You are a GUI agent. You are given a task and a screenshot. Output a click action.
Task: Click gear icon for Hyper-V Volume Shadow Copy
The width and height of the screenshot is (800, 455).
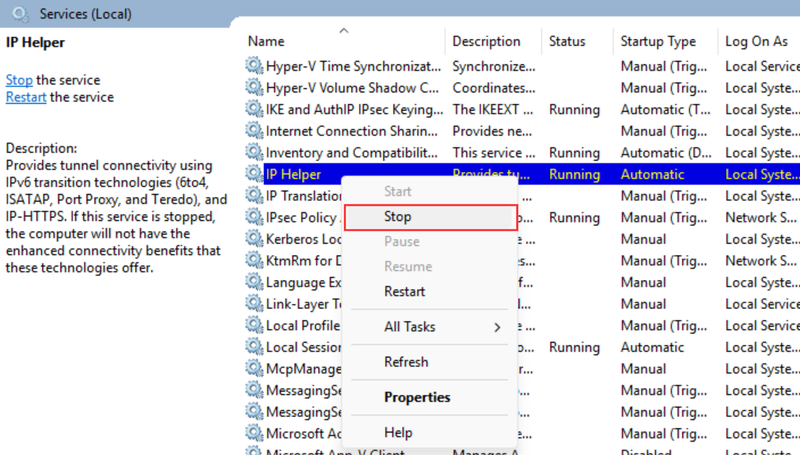point(254,87)
